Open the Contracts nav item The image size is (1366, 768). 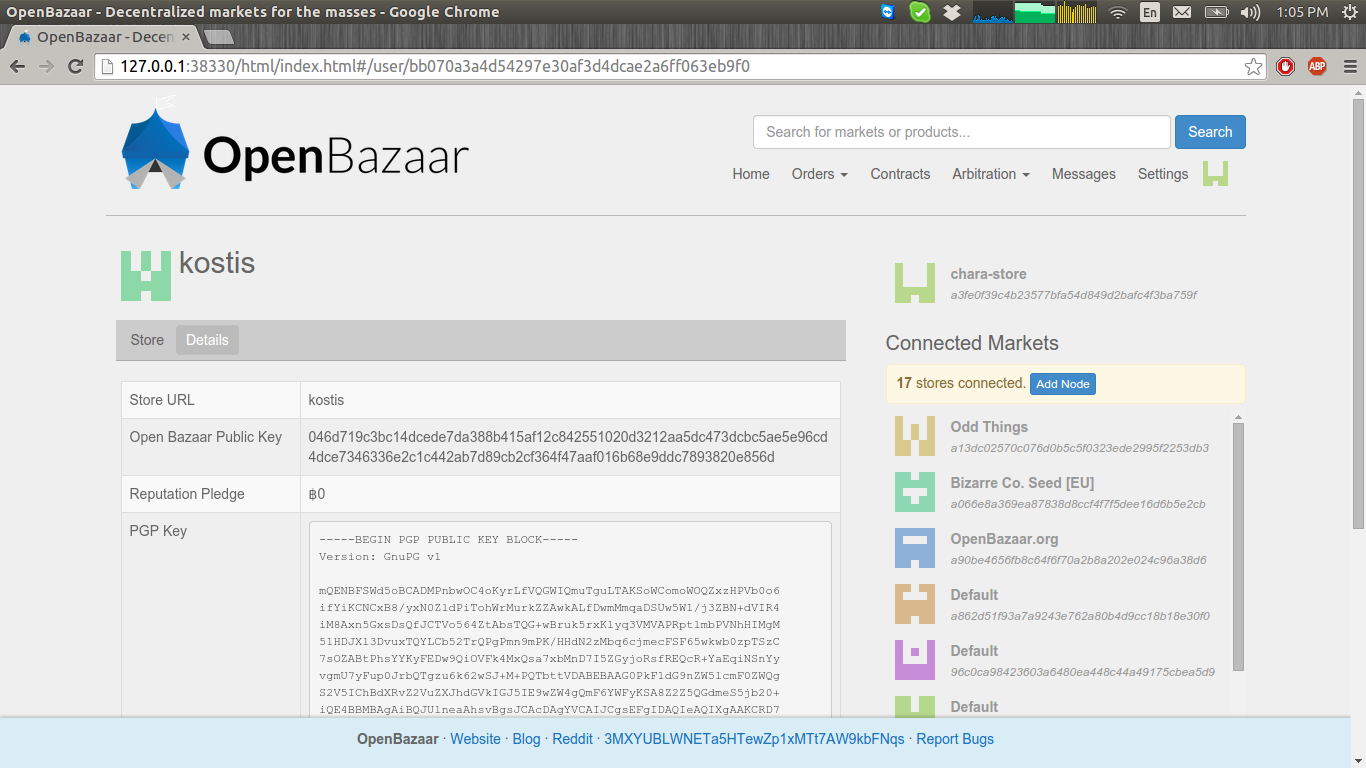[900, 174]
